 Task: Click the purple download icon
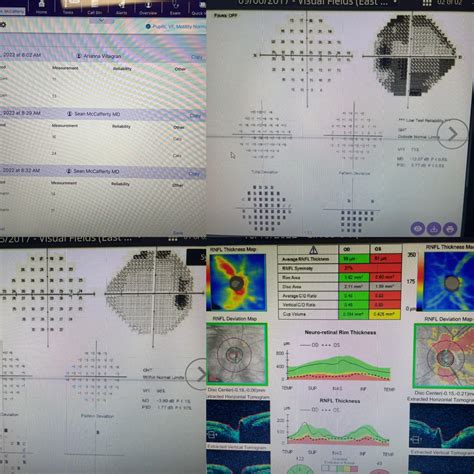(x=434, y=229)
